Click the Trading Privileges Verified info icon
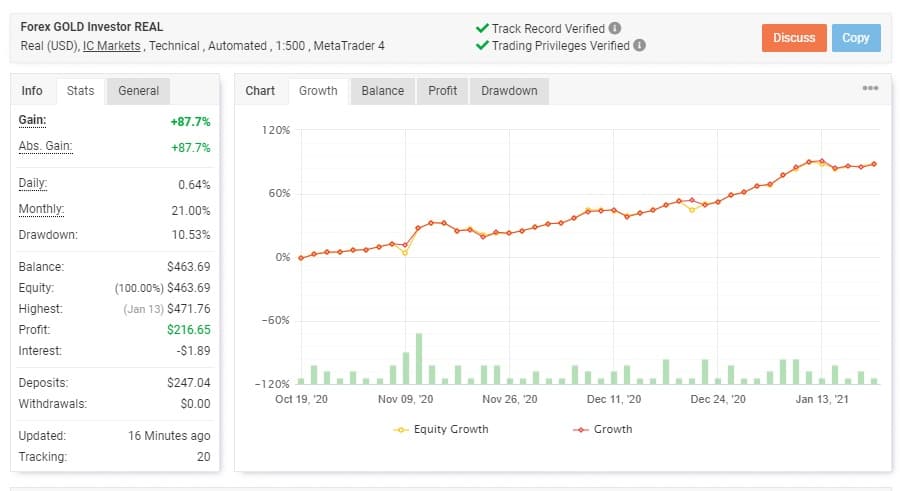The height and width of the screenshot is (491, 903). pyautogui.click(x=639, y=45)
